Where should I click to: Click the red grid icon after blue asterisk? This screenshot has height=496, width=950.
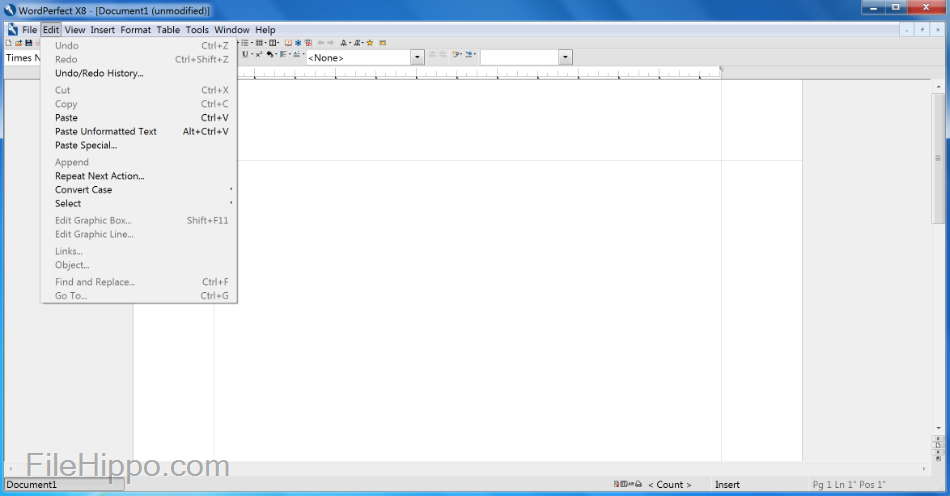308,43
